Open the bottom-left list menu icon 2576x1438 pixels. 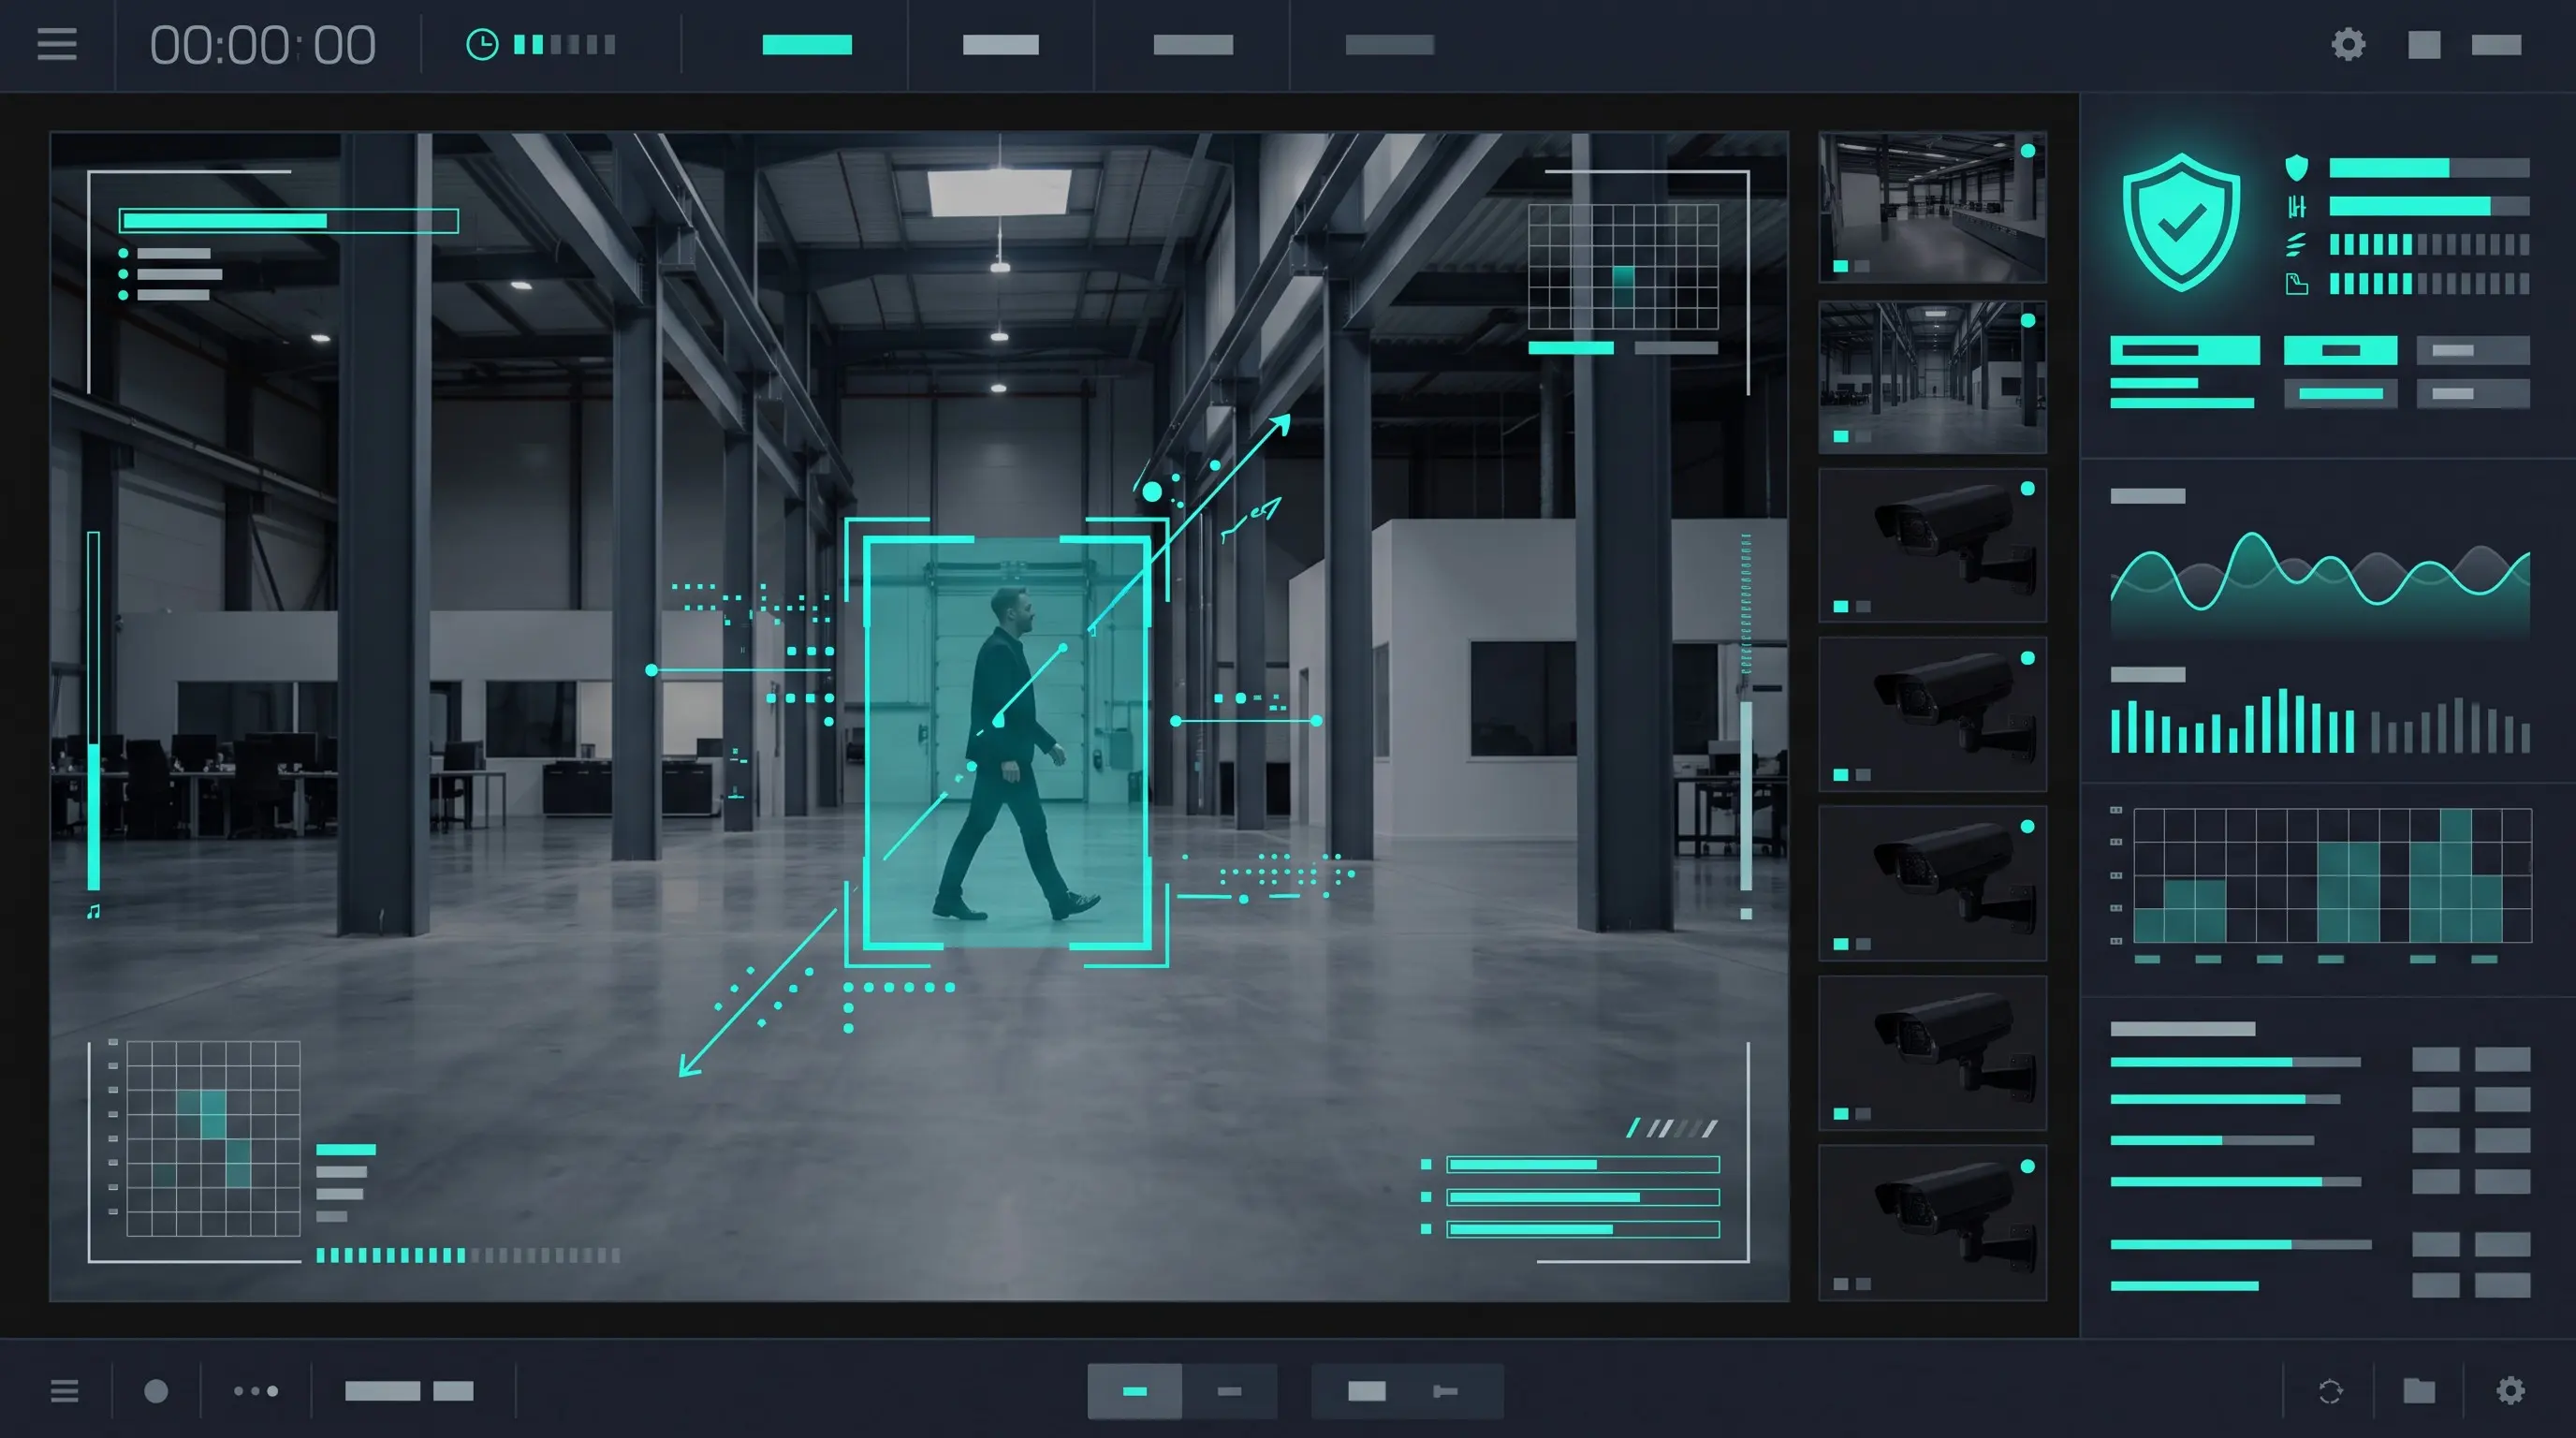point(65,1391)
